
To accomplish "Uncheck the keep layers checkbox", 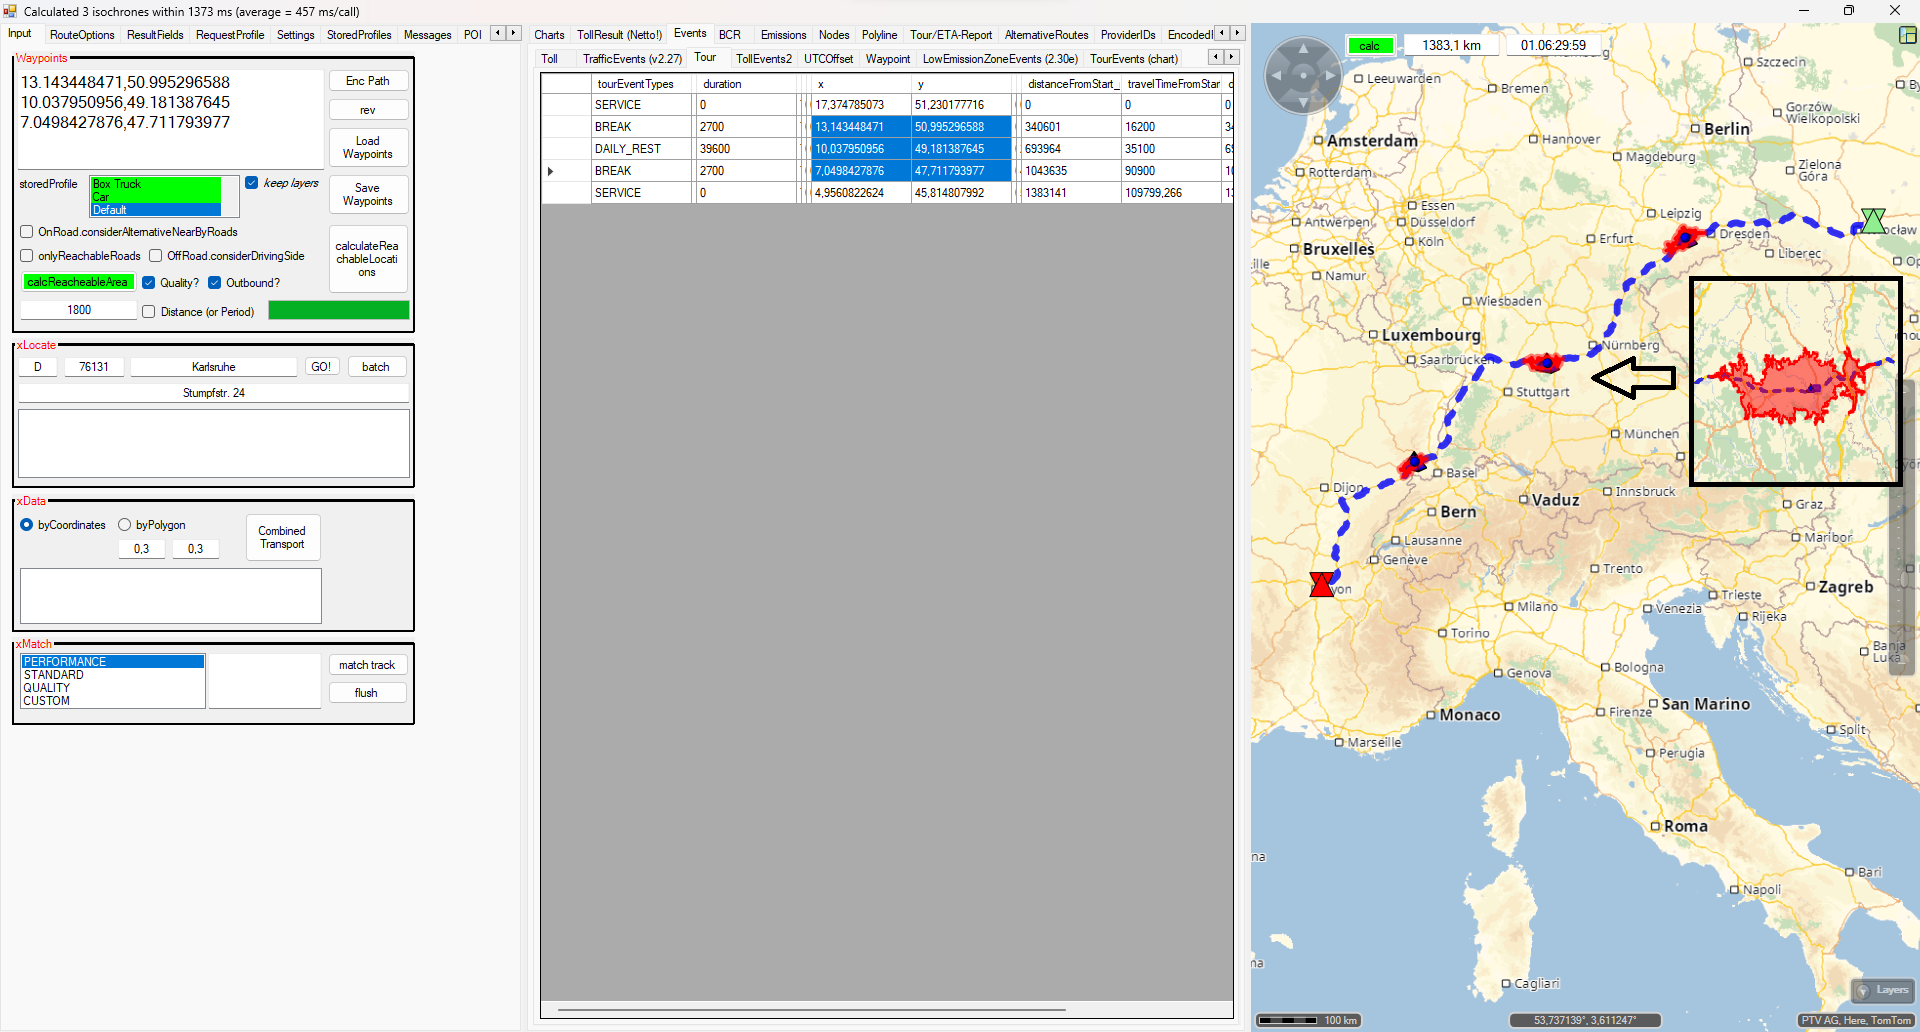I will pos(252,183).
